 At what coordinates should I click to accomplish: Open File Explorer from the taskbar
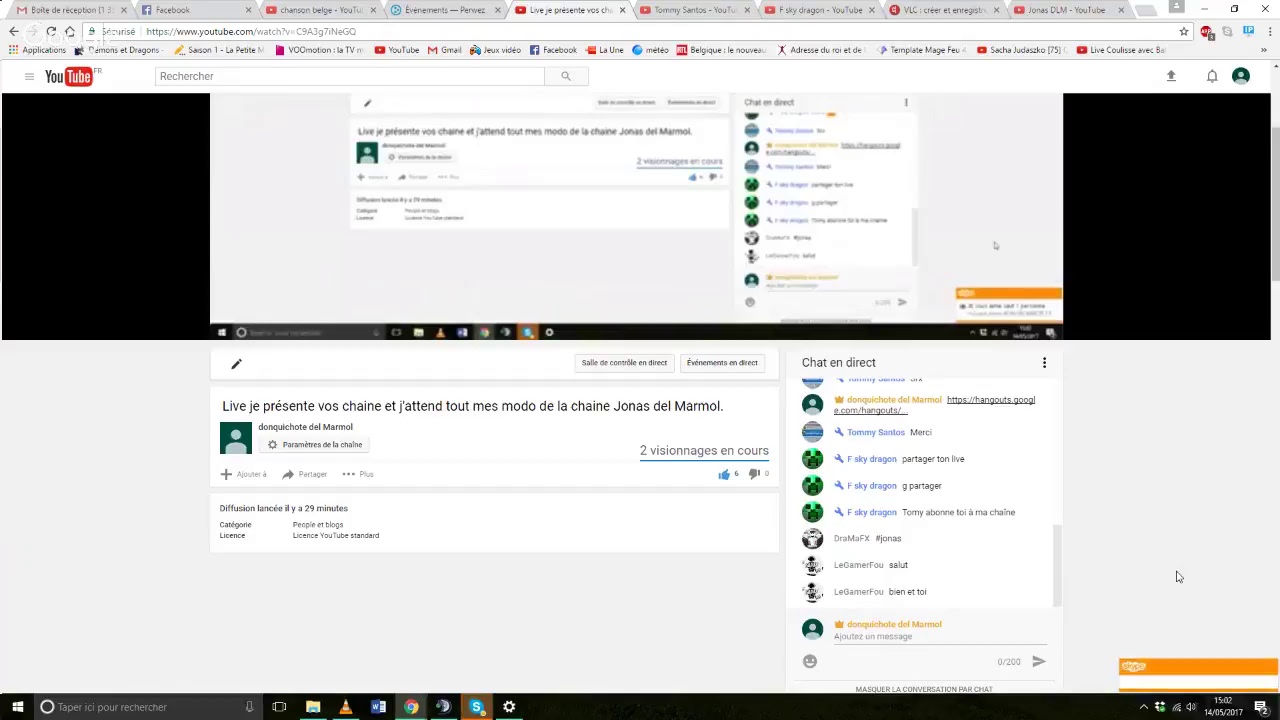(313, 707)
